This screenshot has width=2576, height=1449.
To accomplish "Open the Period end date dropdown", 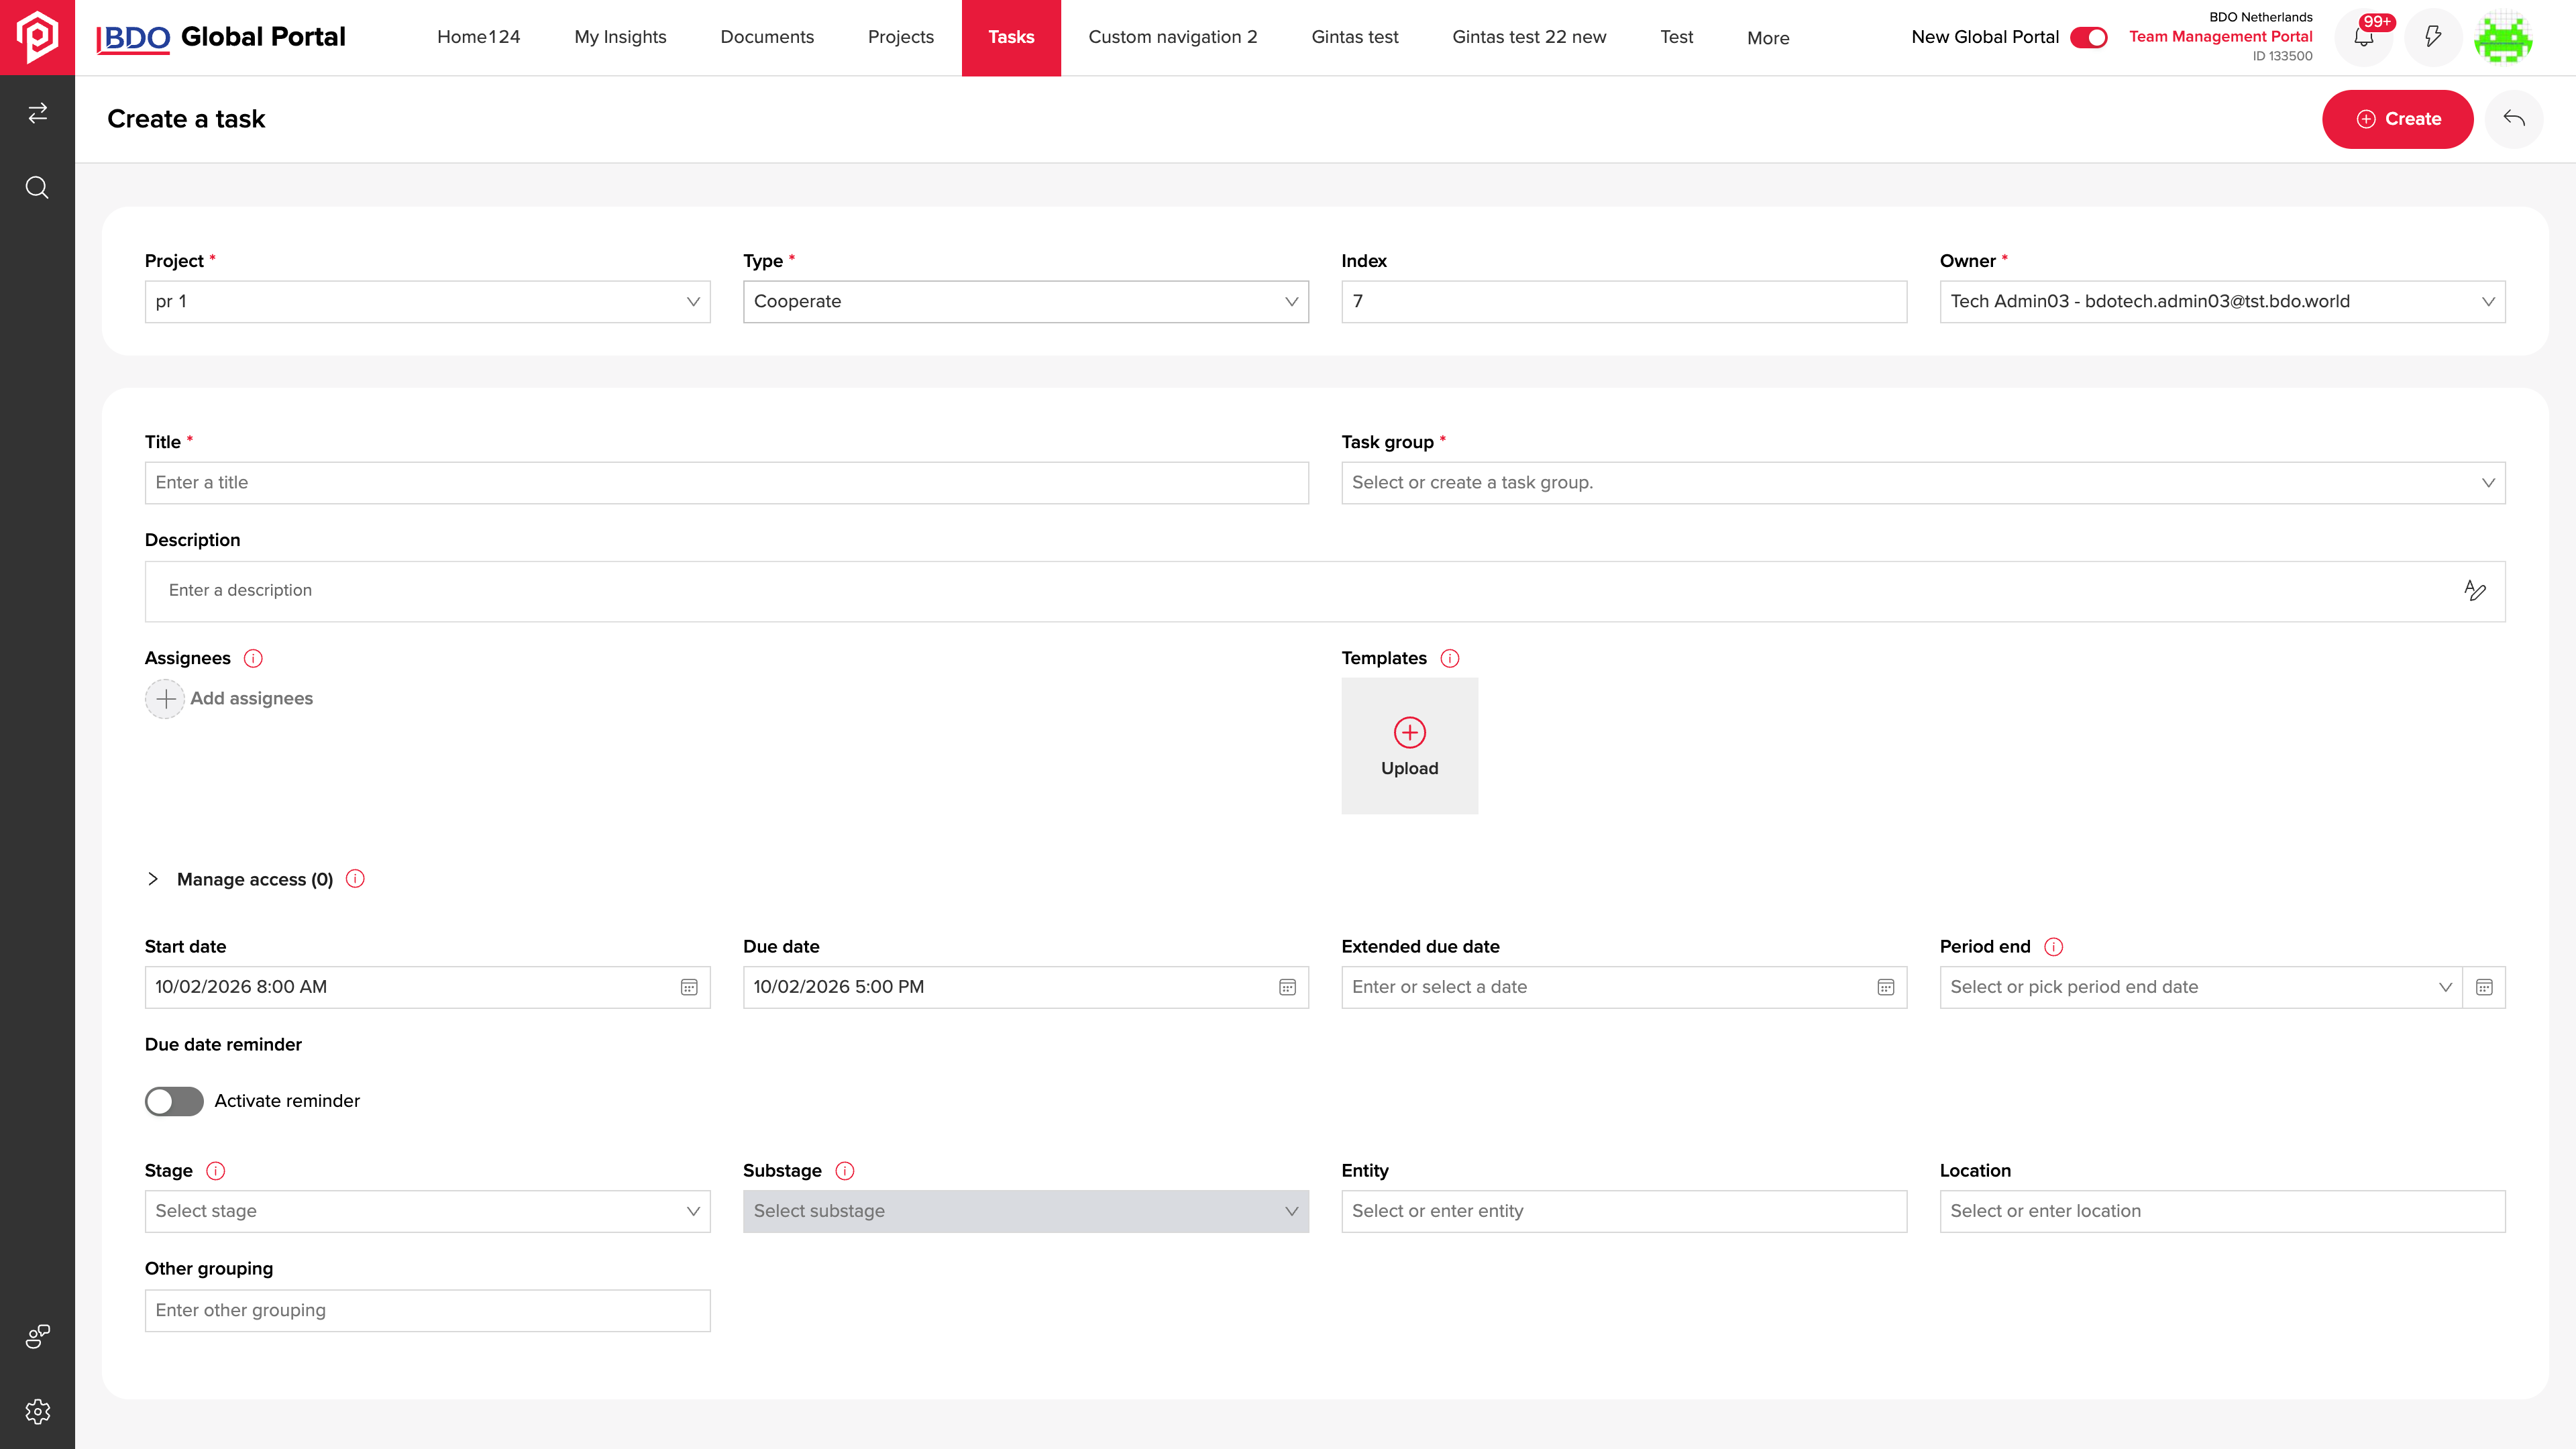I will coord(2200,987).
